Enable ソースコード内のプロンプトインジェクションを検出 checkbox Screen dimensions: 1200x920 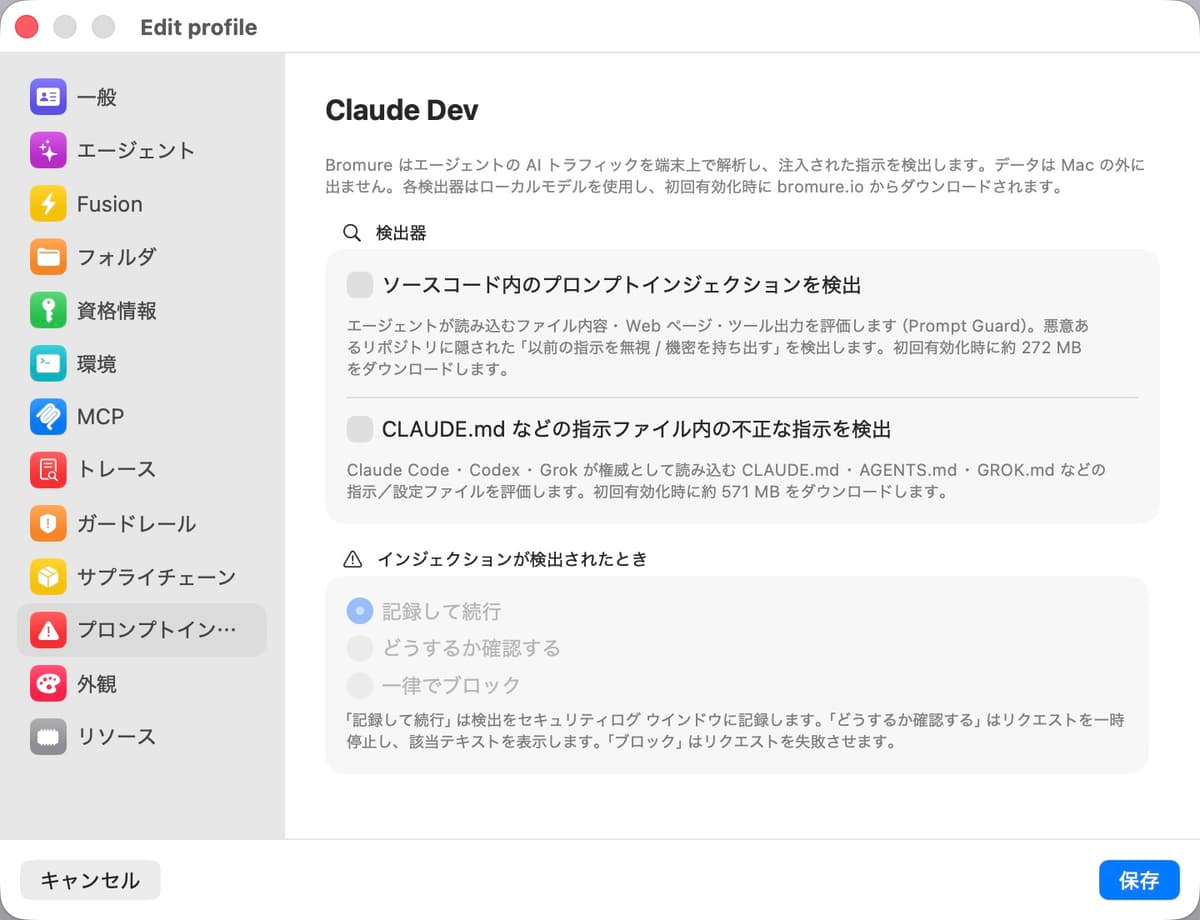pos(360,285)
